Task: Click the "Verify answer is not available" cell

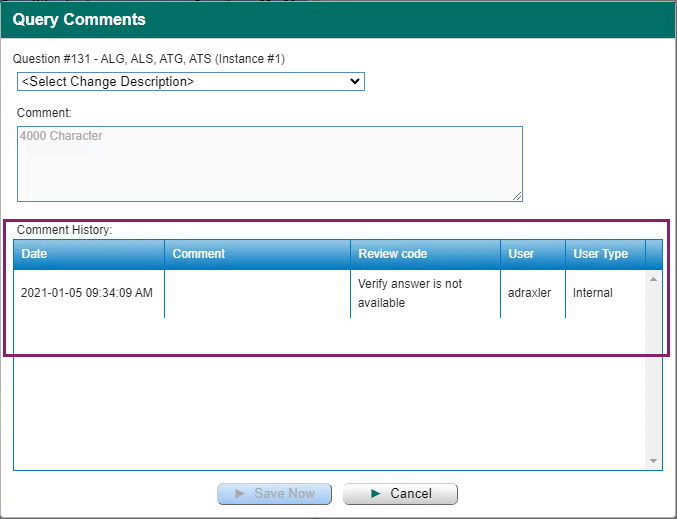Action: 424,293
